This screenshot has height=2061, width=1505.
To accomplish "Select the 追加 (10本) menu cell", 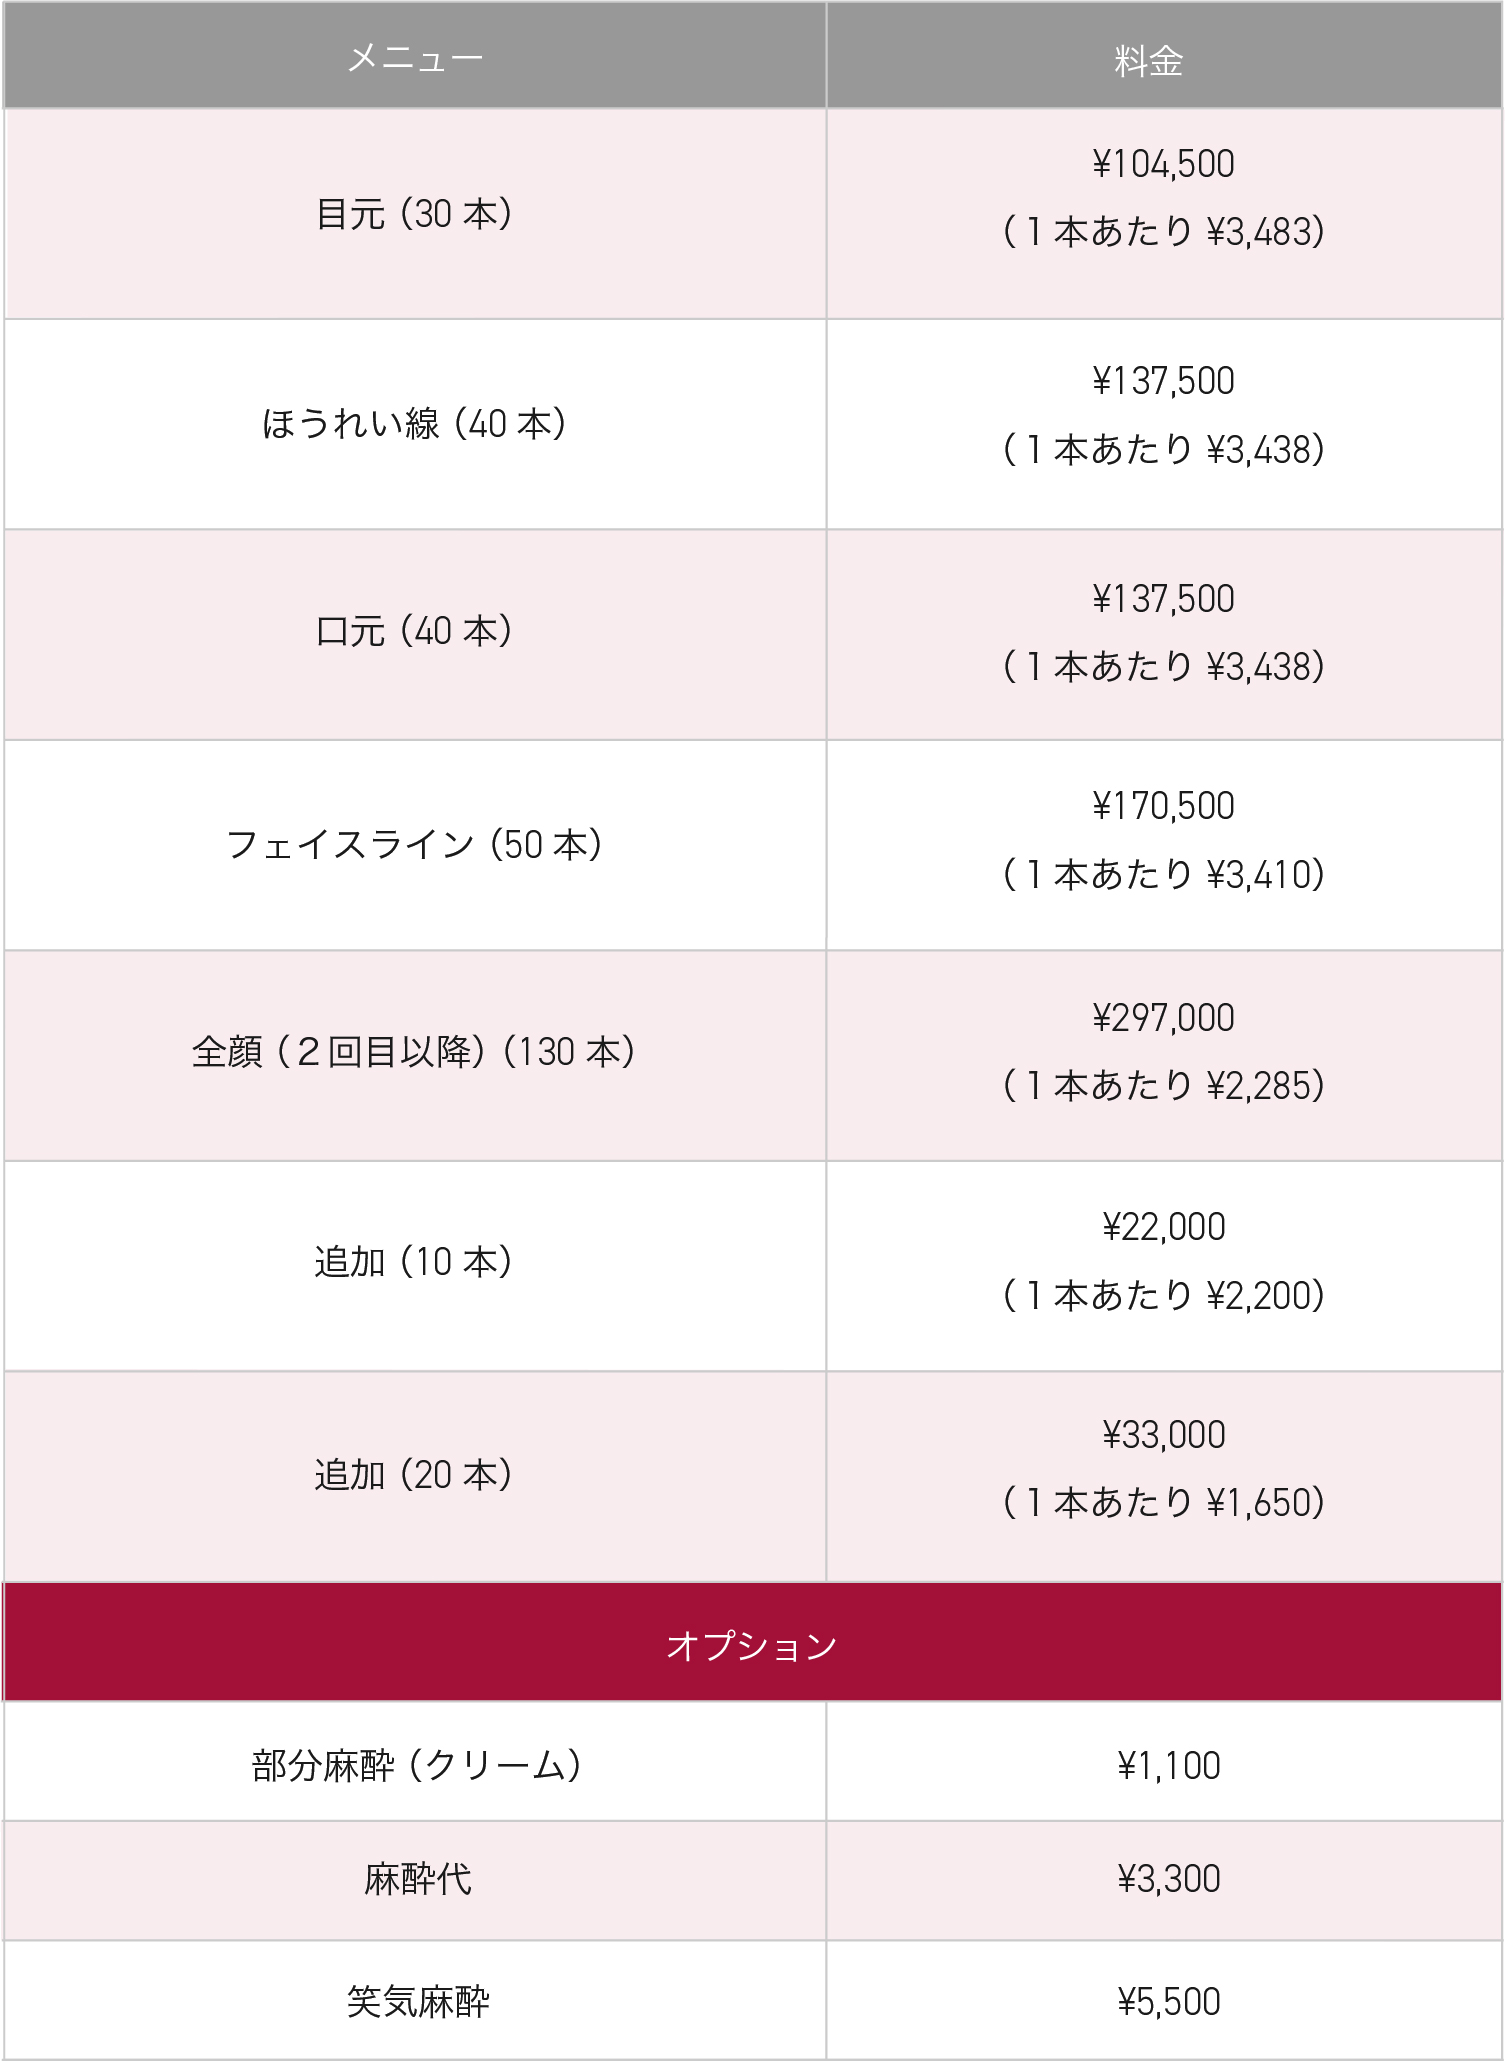I will point(414,1262).
